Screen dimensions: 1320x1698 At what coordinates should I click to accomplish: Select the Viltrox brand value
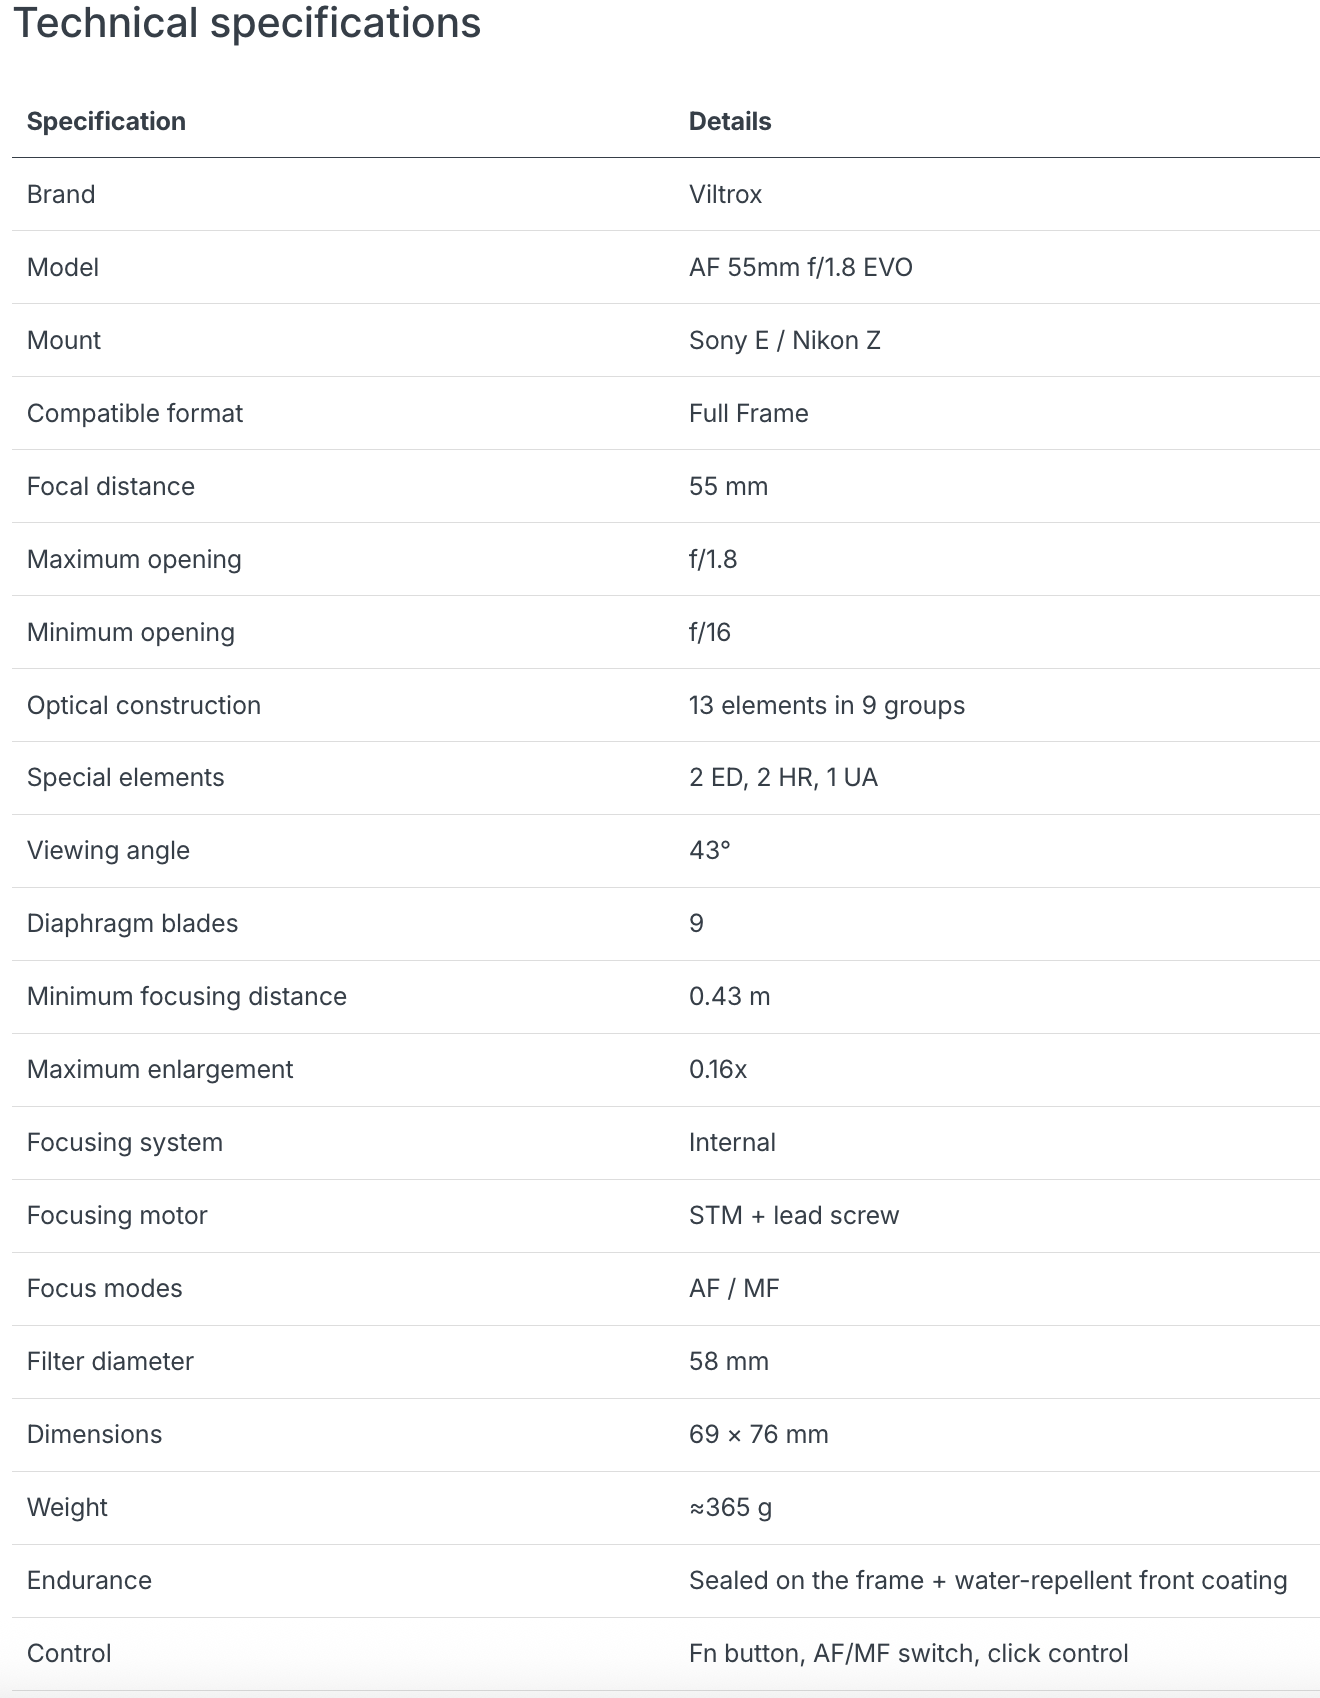[x=725, y=194]
